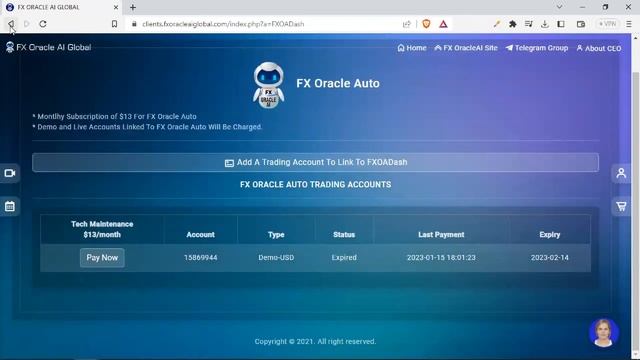Go back using browser back arrow

[11, 24]
